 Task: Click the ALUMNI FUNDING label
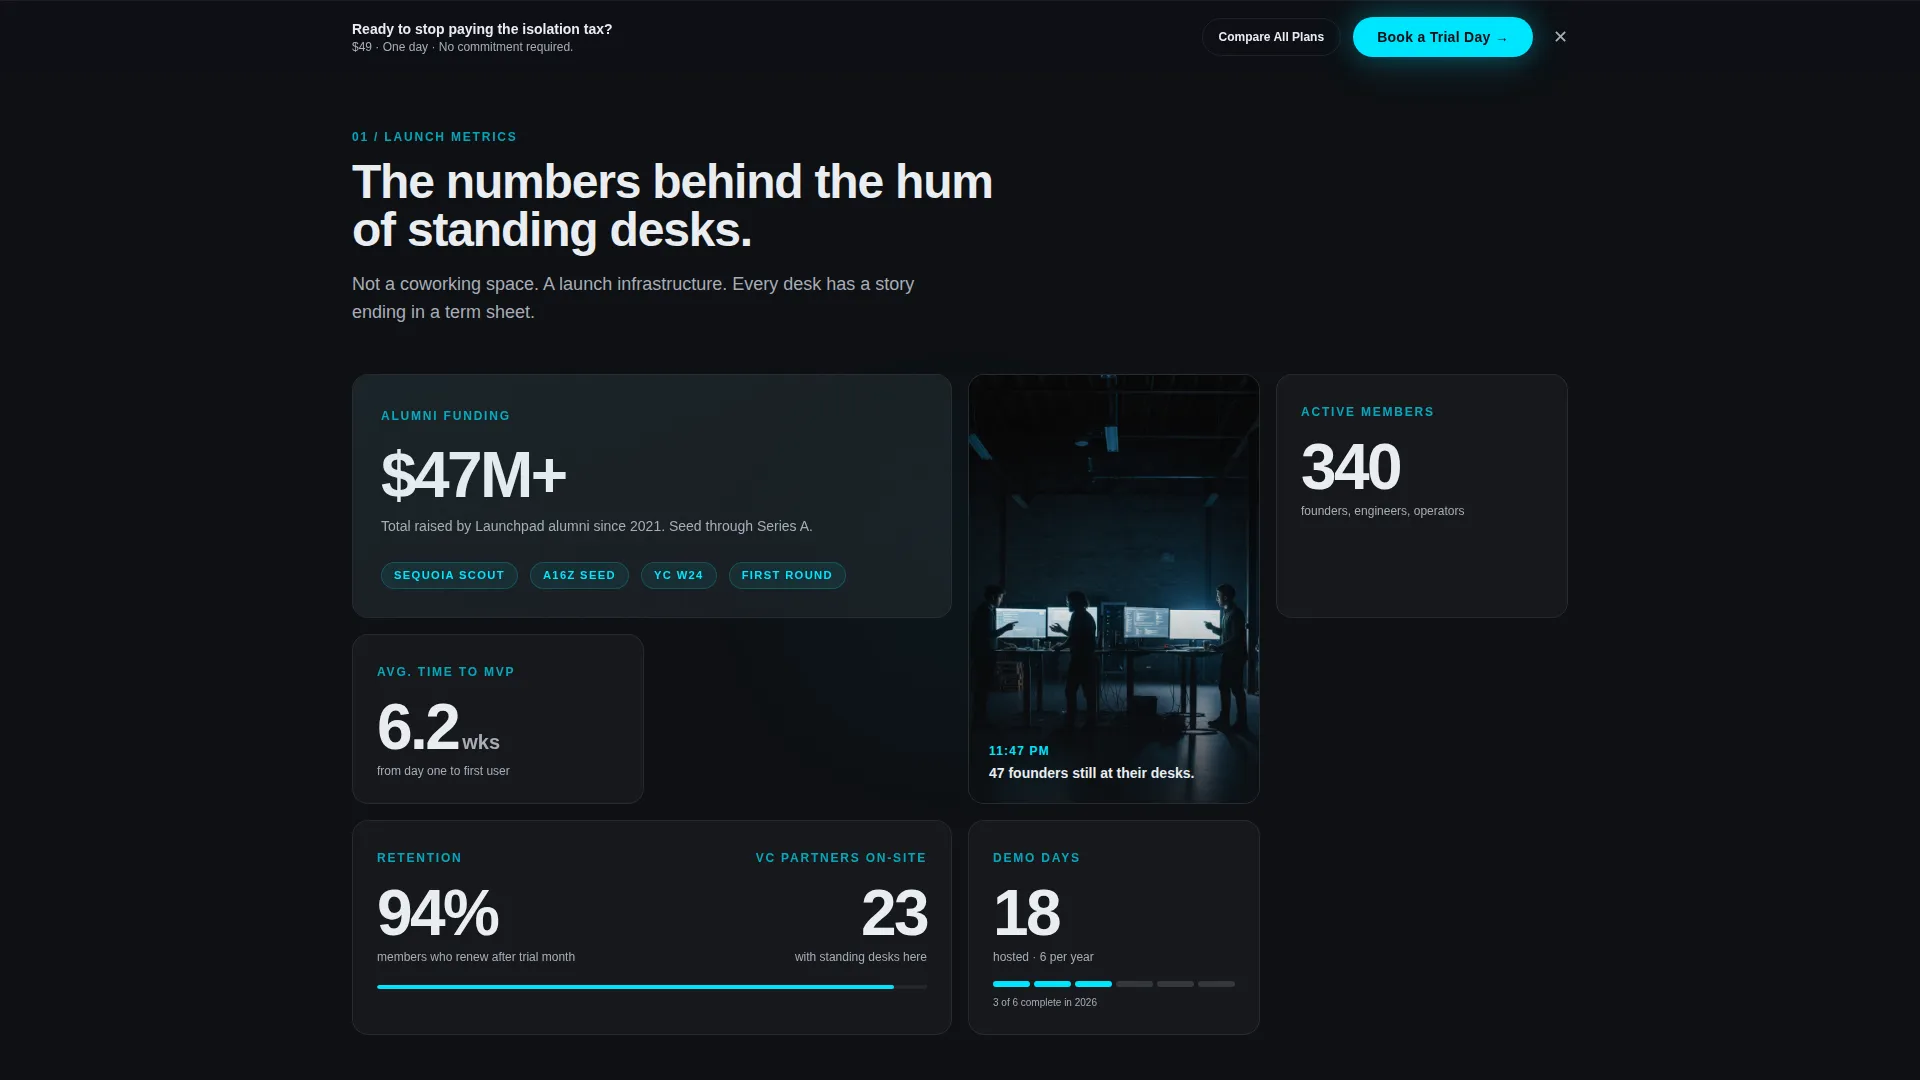[445, 416]
